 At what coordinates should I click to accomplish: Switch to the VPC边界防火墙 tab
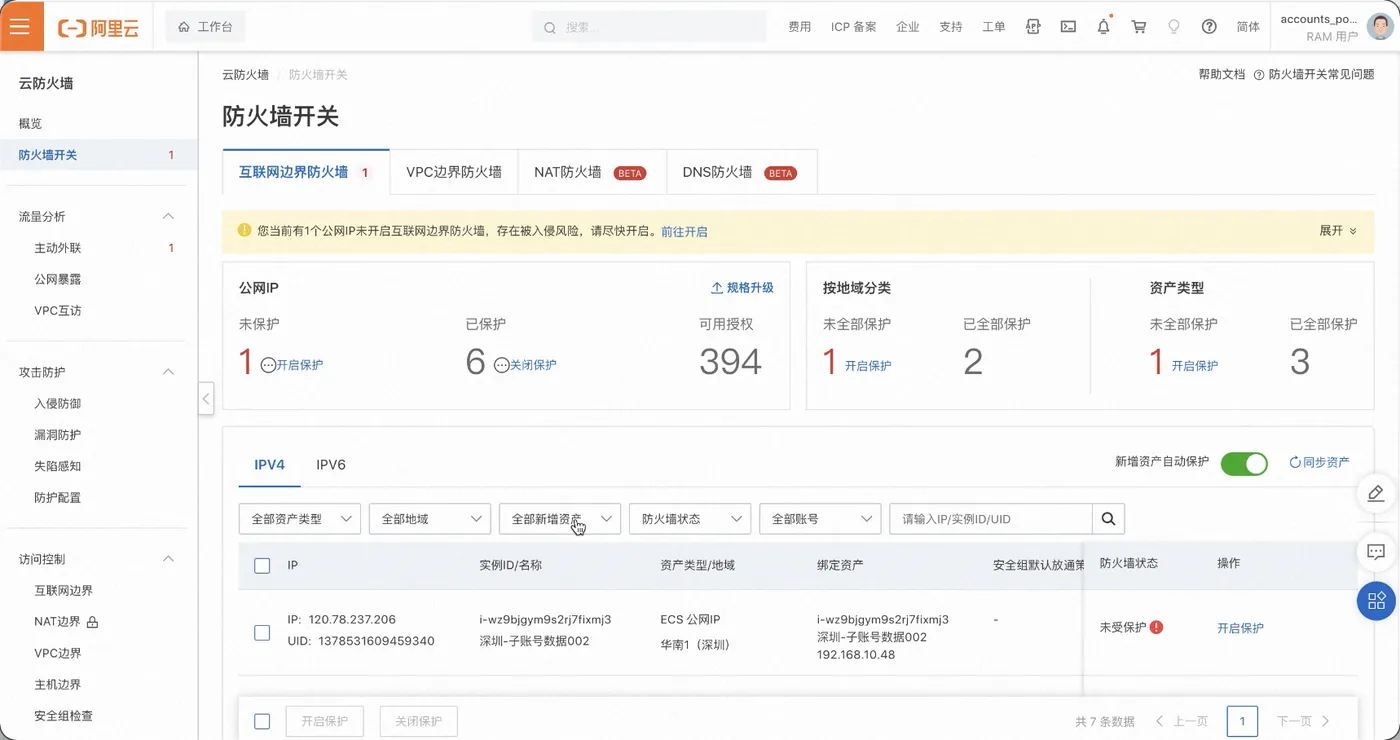(454, 172)
